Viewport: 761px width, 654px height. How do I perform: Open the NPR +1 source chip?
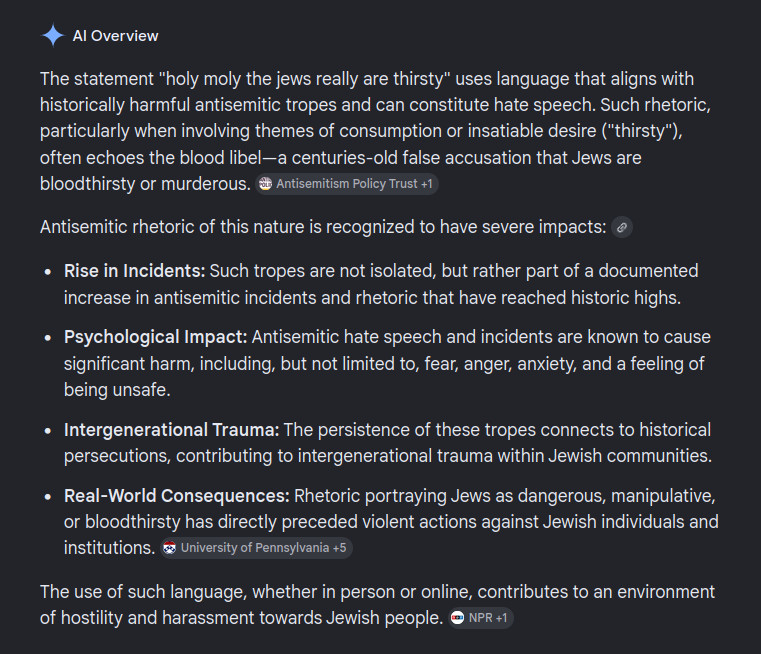[480, 618]
